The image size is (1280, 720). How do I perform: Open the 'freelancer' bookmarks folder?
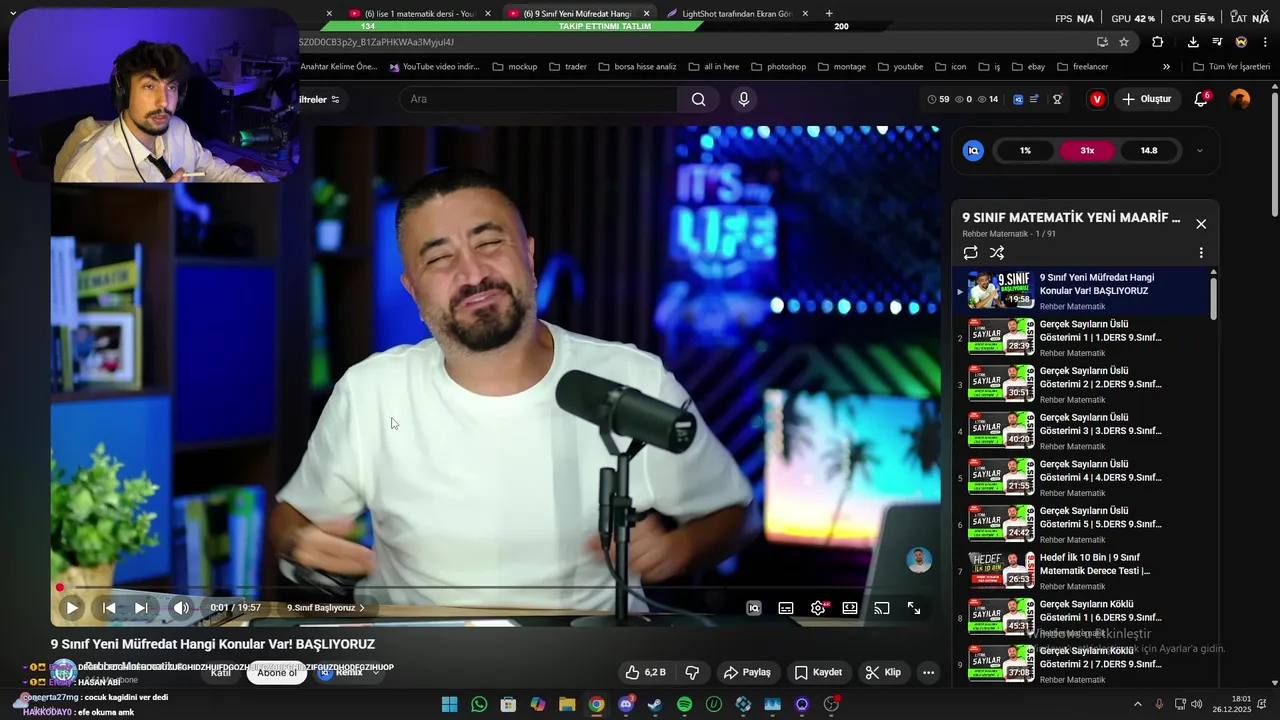(x=1082, y=67)
